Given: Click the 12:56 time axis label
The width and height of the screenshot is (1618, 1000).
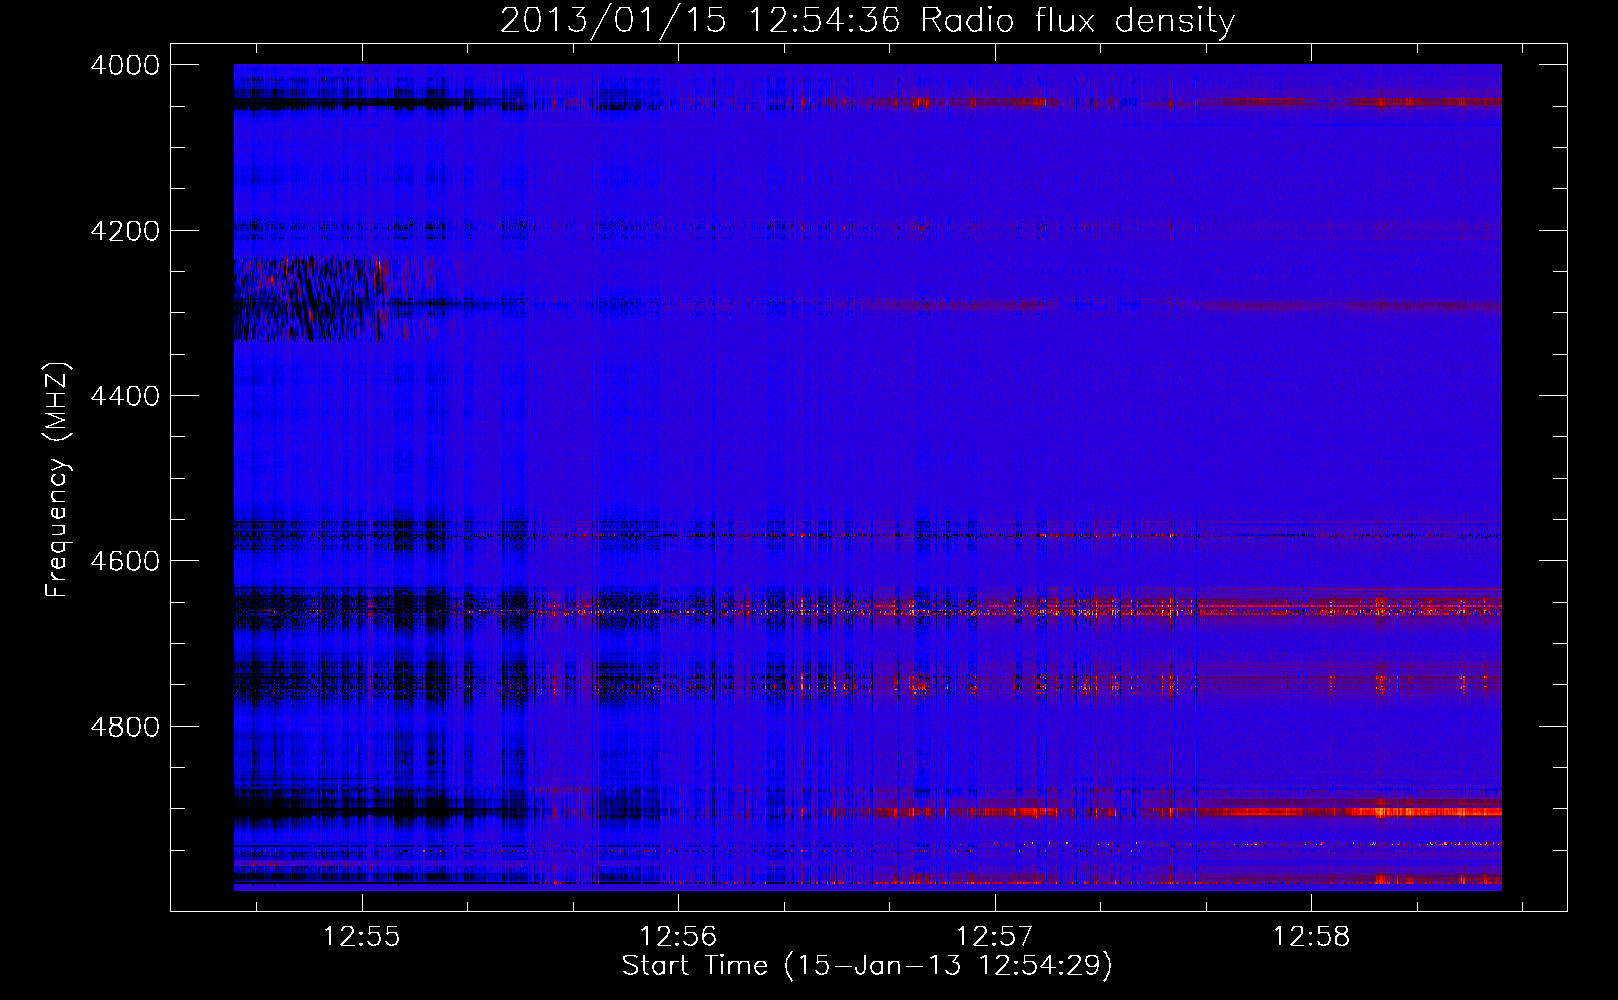Looking at the screenshot, I should click(x=678, y=937).
